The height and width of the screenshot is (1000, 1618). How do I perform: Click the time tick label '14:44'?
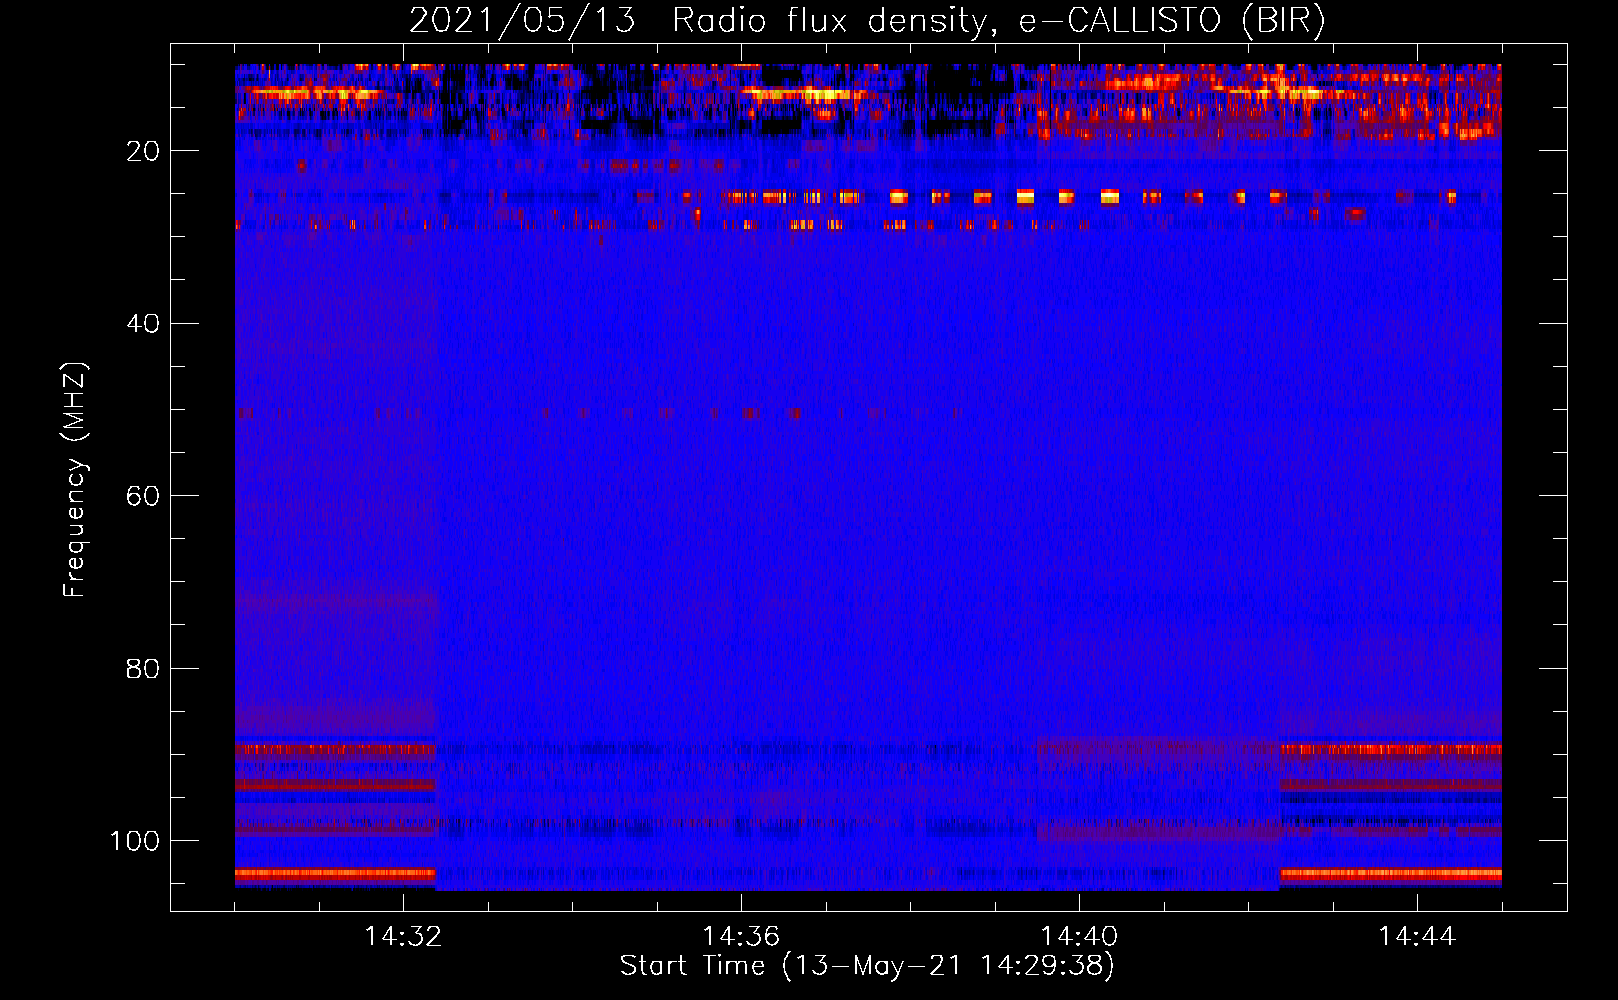pos(1417,937)
